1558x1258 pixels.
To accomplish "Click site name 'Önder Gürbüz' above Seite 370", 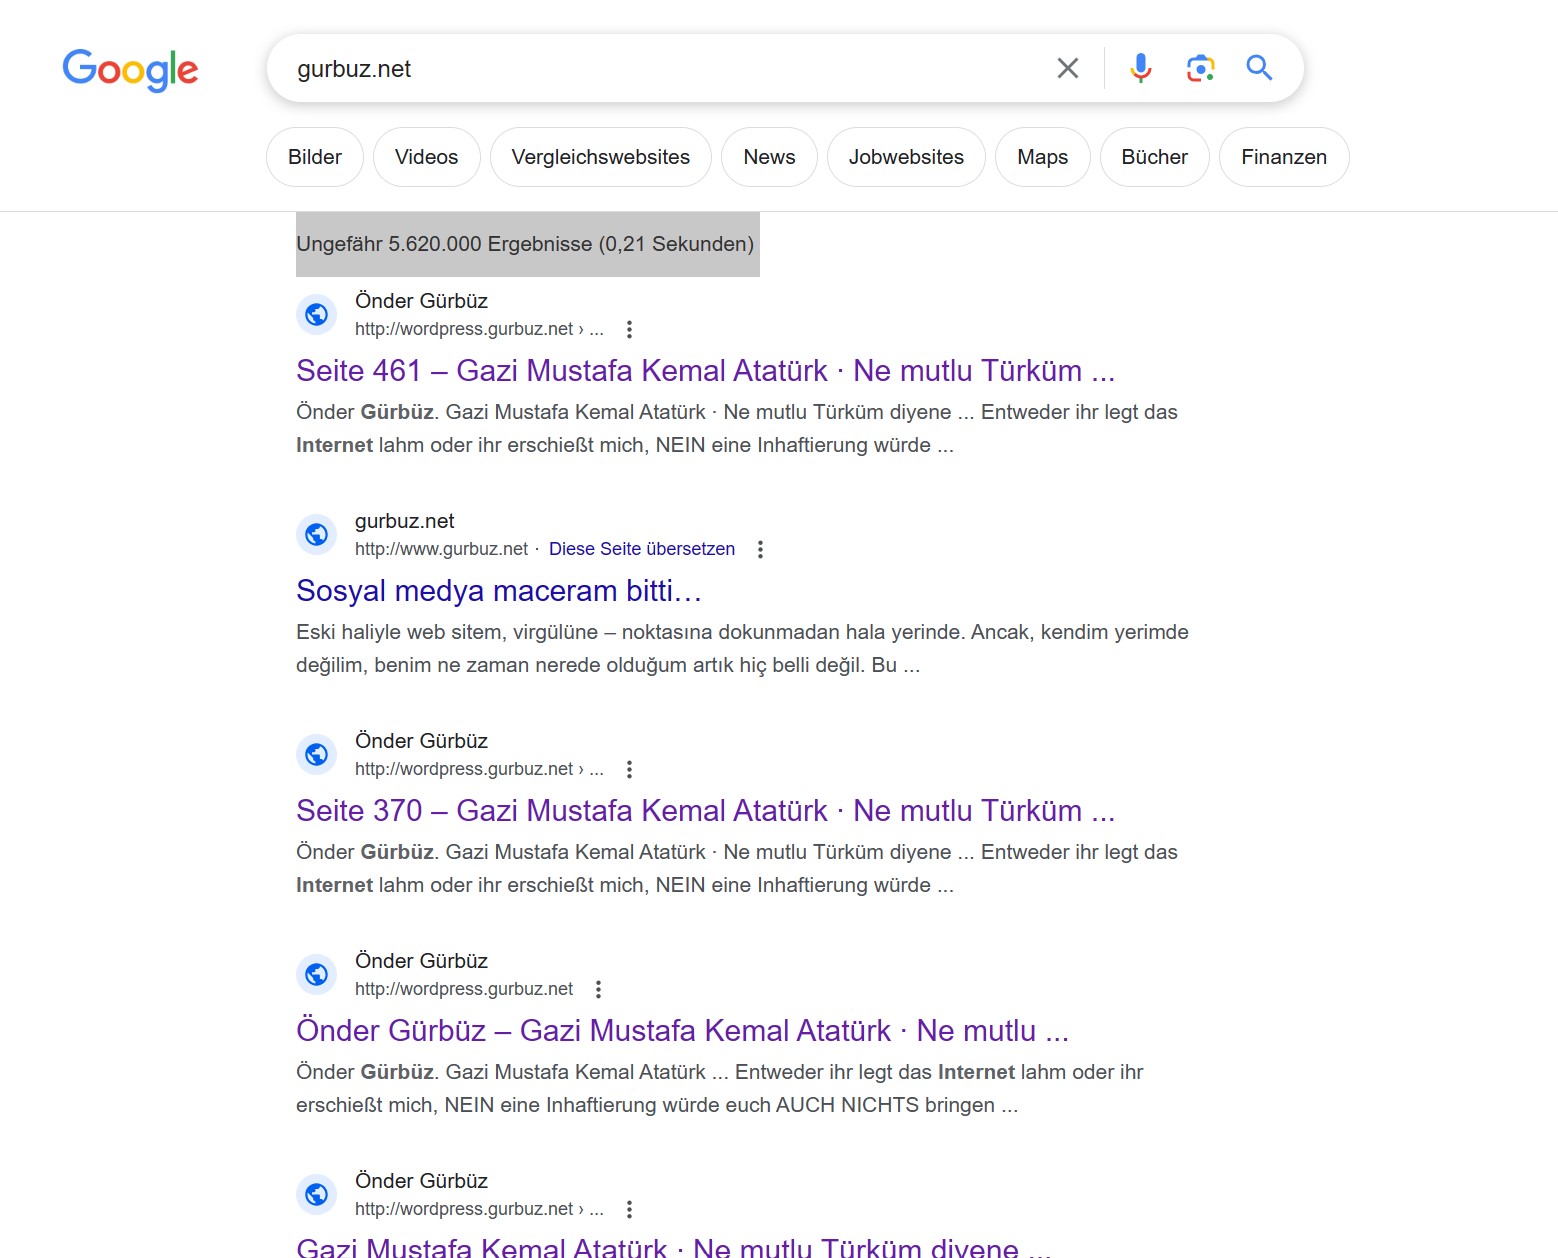I will pos(421,741).
